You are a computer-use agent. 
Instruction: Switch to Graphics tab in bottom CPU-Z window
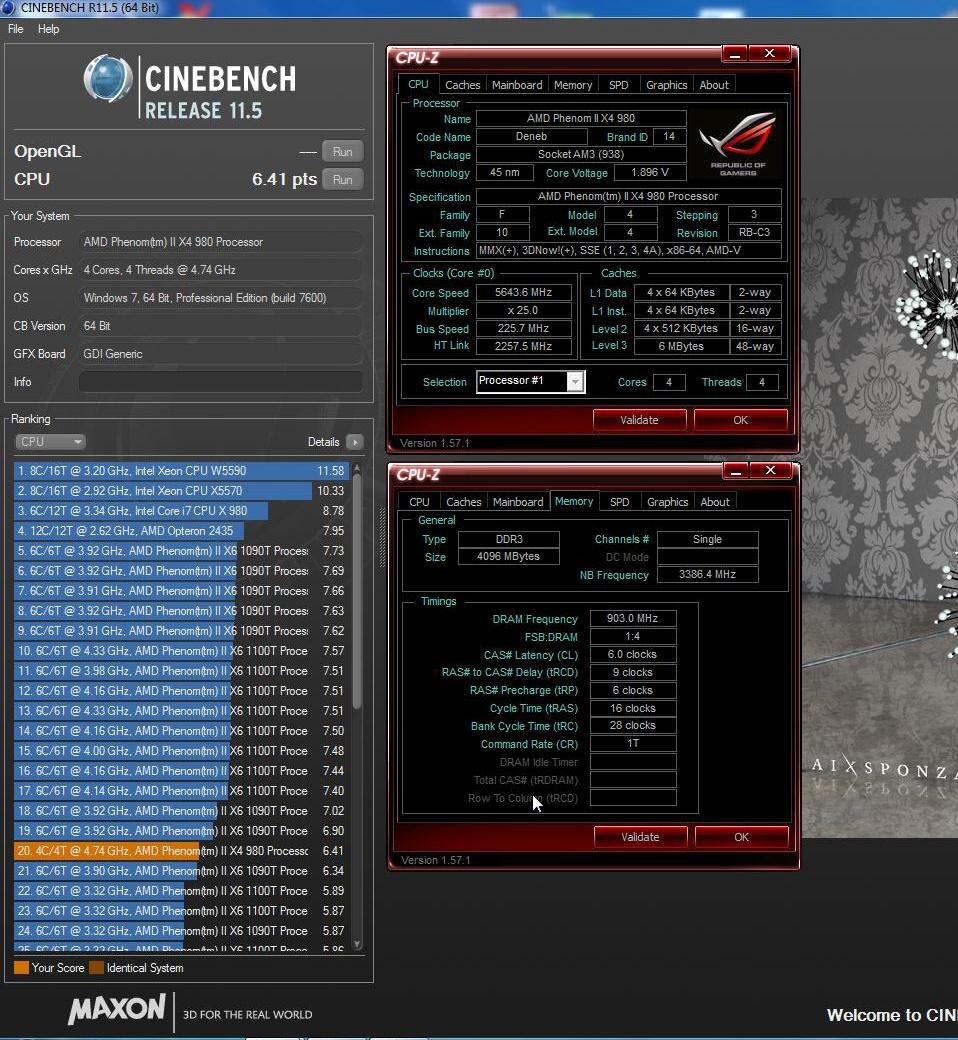coord(667,502)
